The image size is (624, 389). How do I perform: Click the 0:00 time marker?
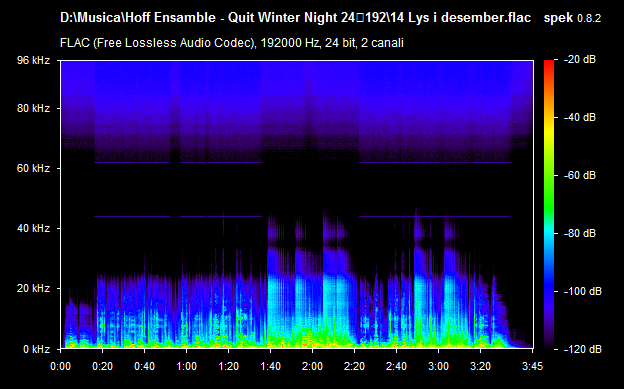pyautogui.click(x=60, y=366)
